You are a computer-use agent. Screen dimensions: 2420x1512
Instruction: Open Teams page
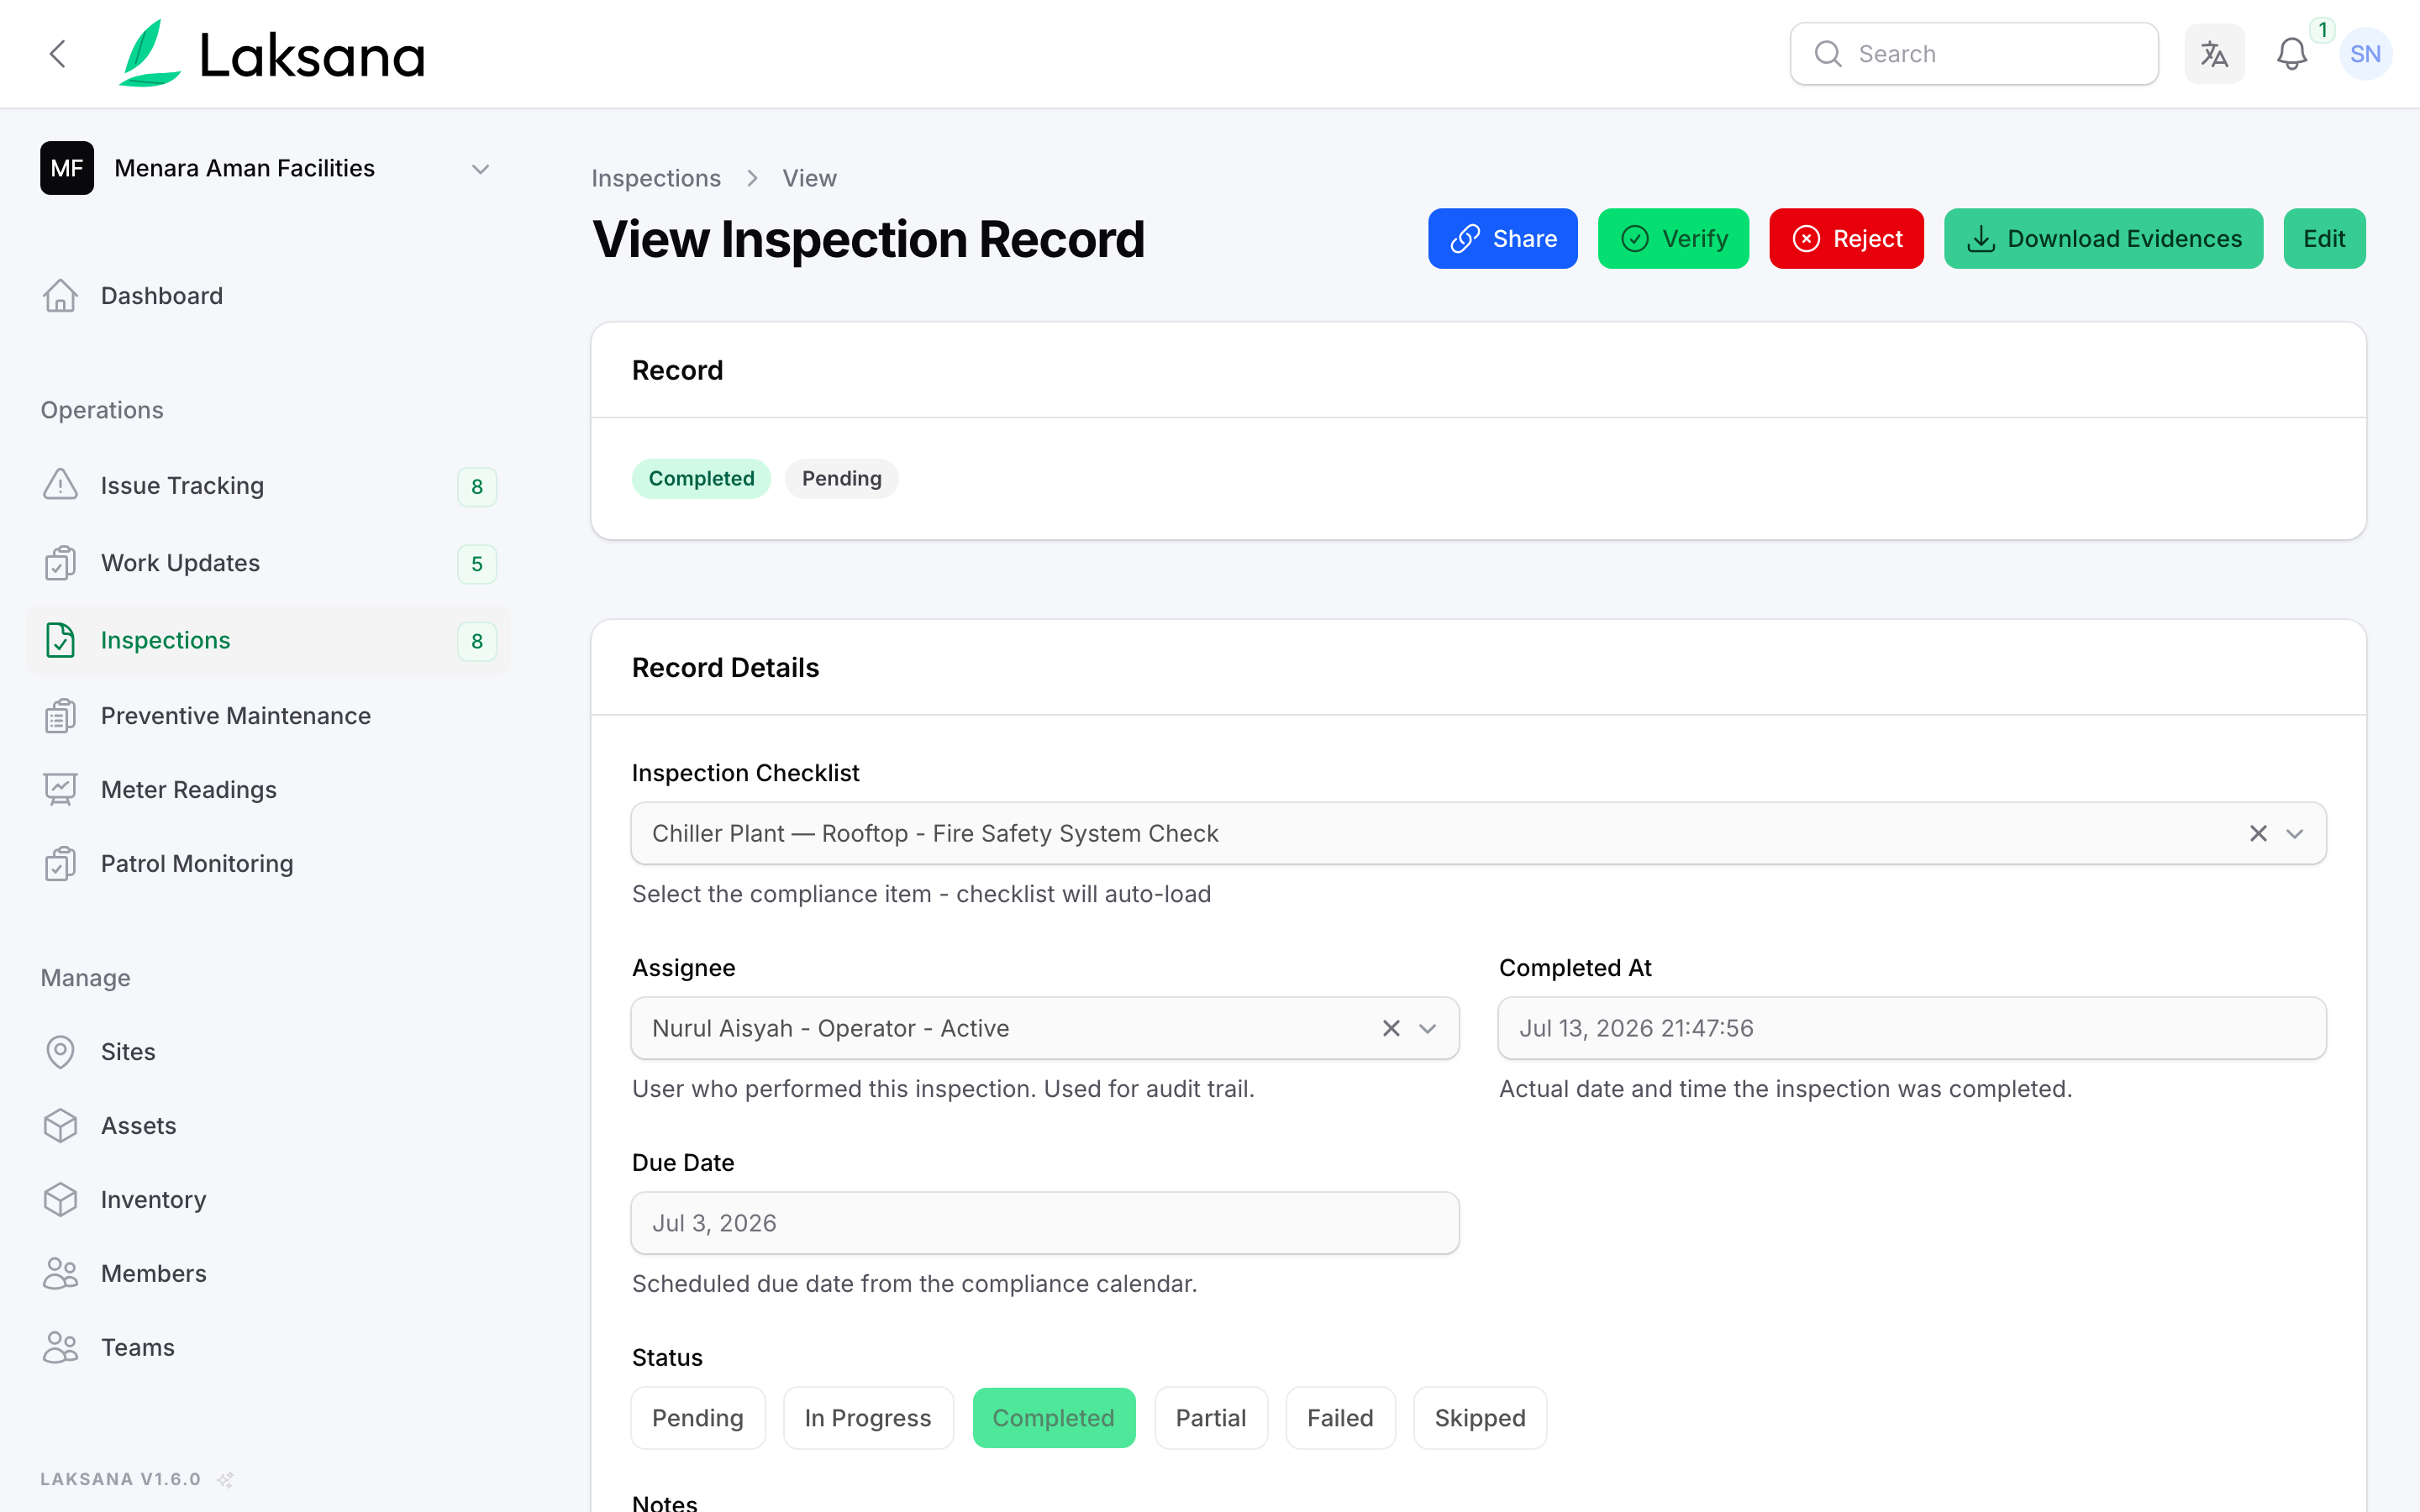(269, 1348)
